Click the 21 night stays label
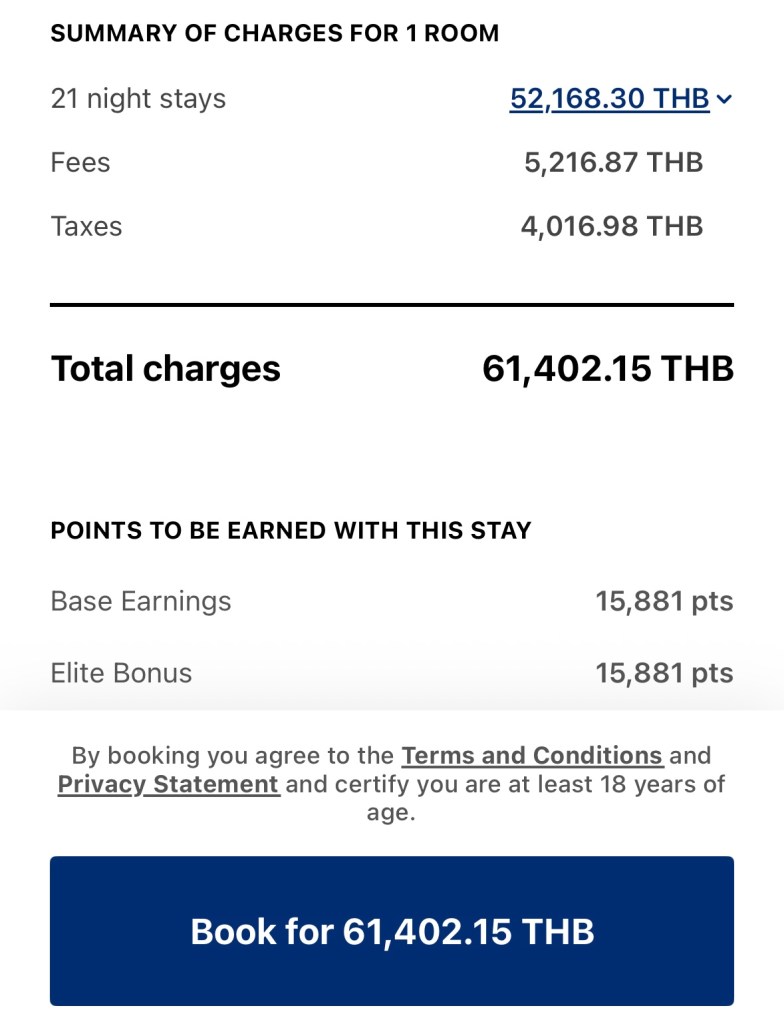The width and height of the screenshot is (784, 1024). coord(138,99)
